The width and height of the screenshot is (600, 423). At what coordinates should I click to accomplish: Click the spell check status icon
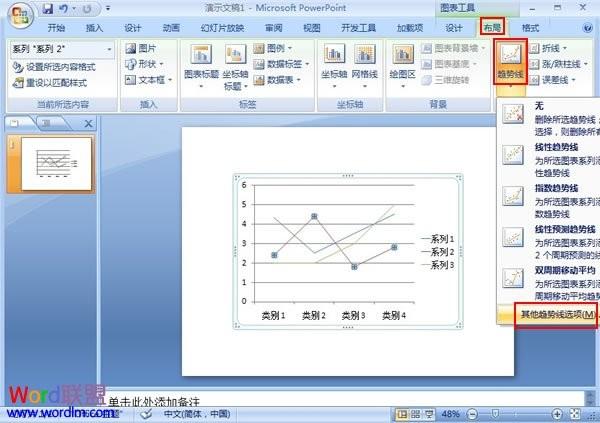click(x=146, y=414)
